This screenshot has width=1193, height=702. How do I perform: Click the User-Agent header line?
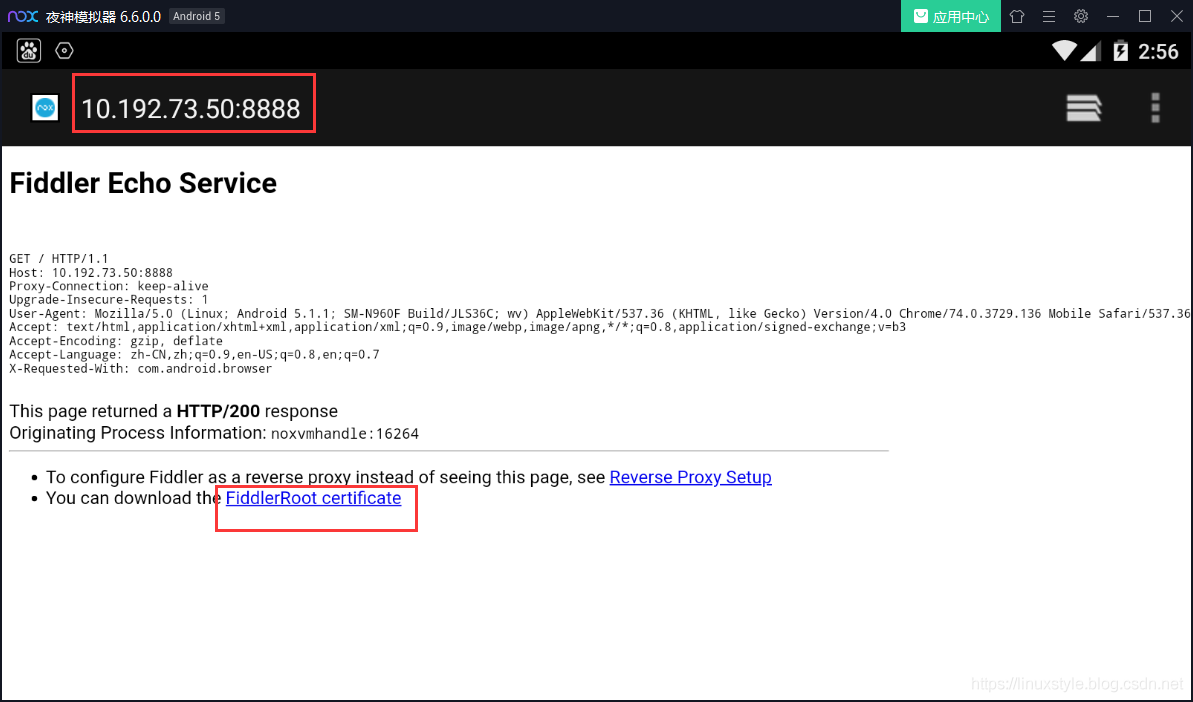[600, 313]
